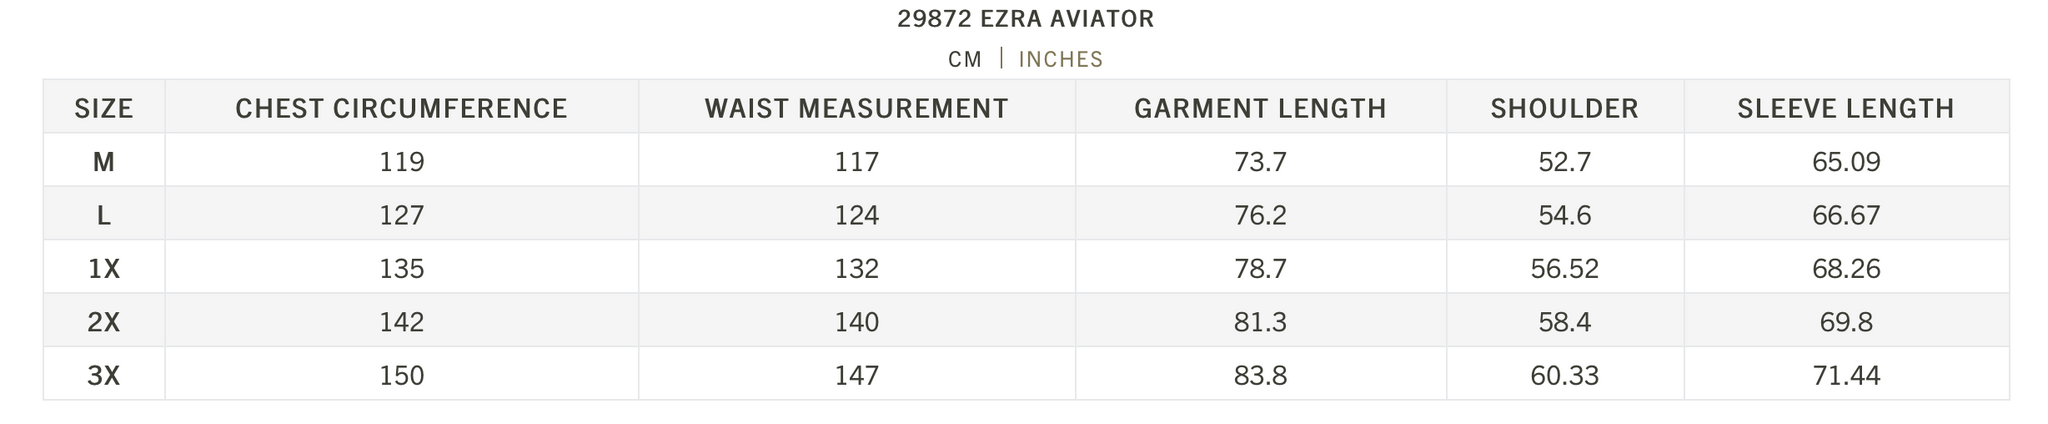The image size is (2048, 424).
Task: Select the CM unit option
Action: [965, 59]
